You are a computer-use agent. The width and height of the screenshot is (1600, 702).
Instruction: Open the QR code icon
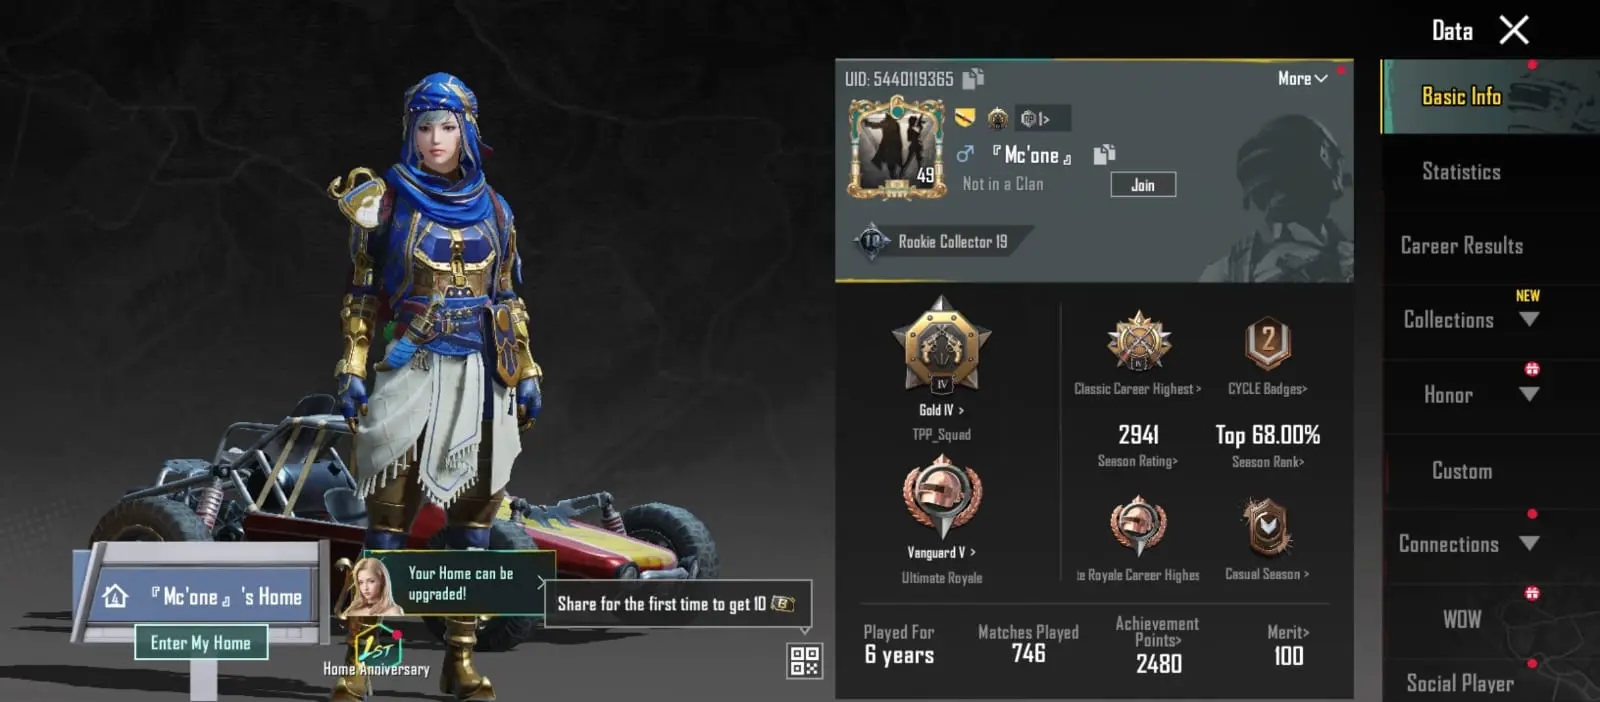(805, 661)
